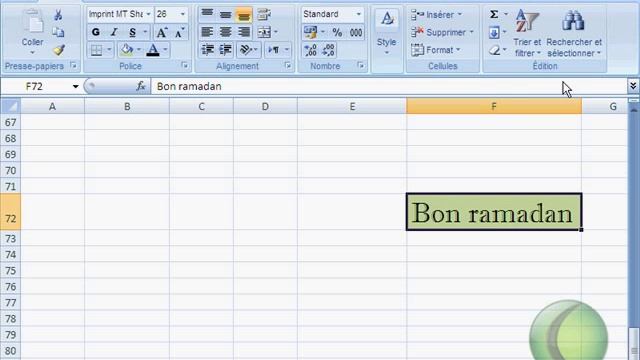Screen dimensions: 640x360
Task: Click the format painter brush icon
Action: [x=59, y=50]
